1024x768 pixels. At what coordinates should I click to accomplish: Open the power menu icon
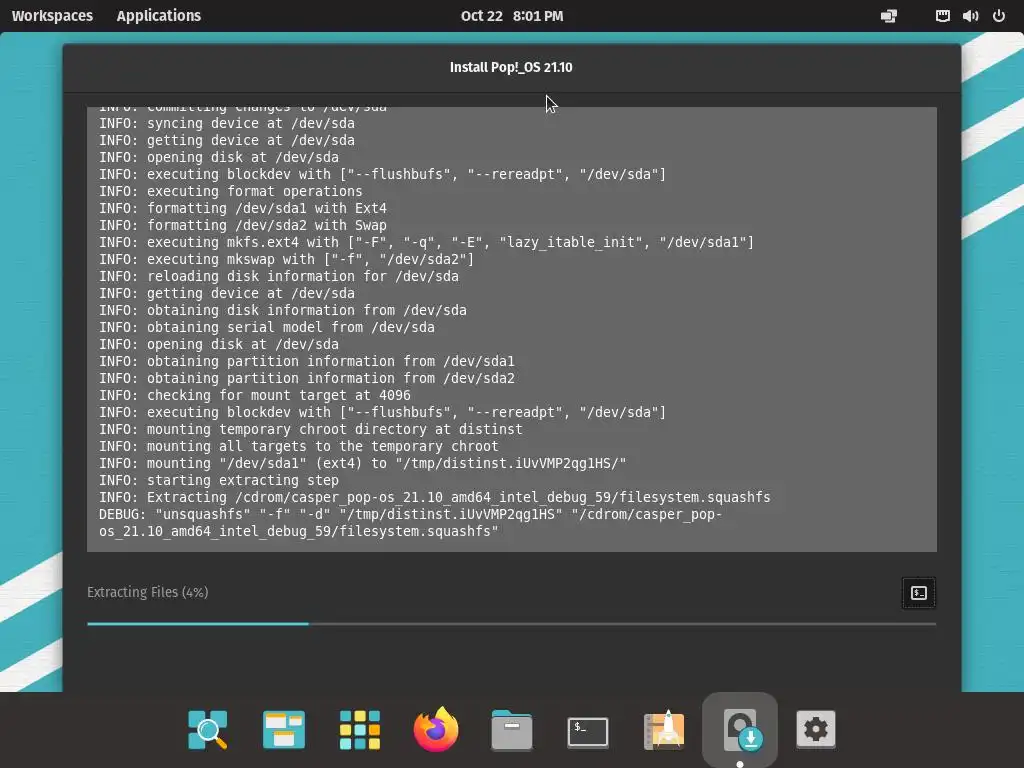pos(999,16)
